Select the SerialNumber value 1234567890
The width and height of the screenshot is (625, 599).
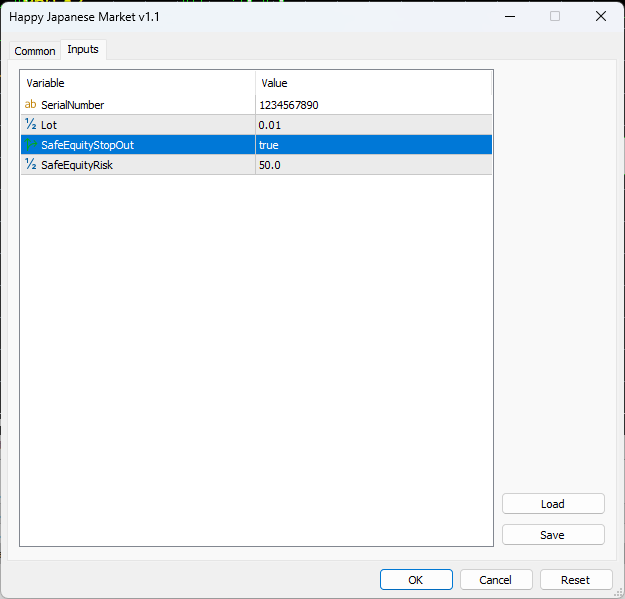coord(373,105)
